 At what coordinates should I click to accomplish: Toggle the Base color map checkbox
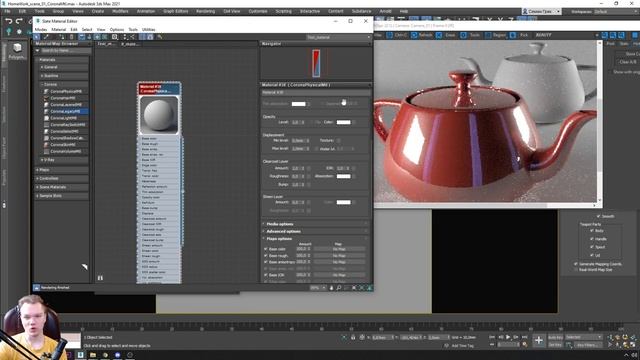[x=266, y=249]
